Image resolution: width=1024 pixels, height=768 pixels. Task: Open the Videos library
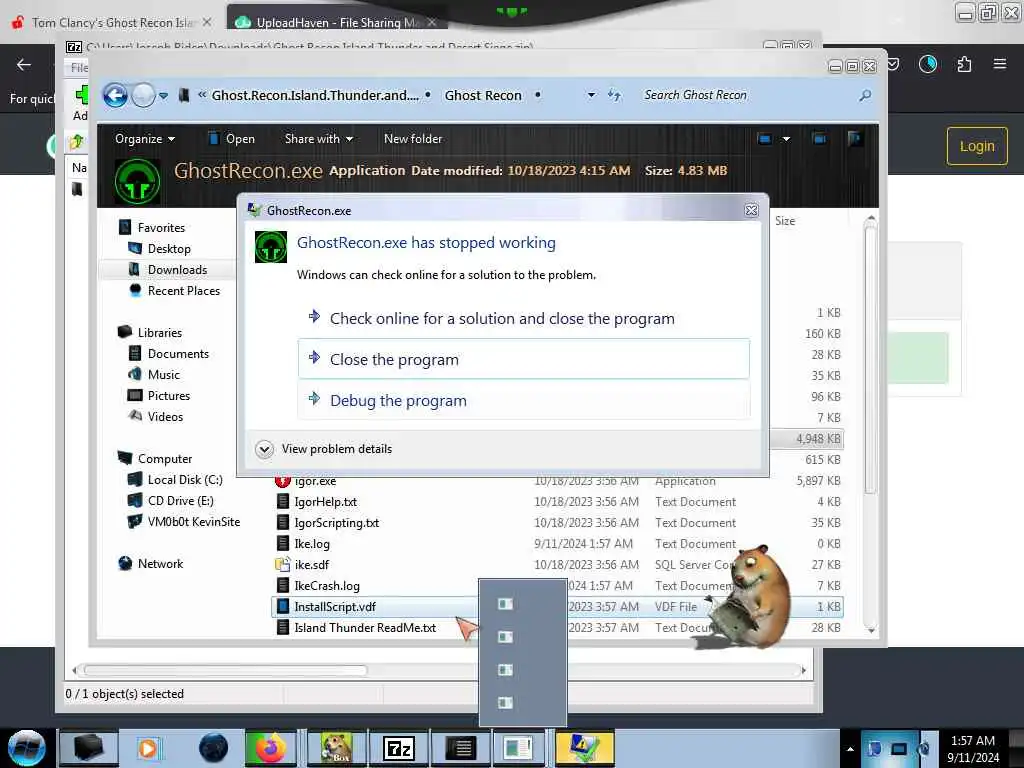point(165,416)
